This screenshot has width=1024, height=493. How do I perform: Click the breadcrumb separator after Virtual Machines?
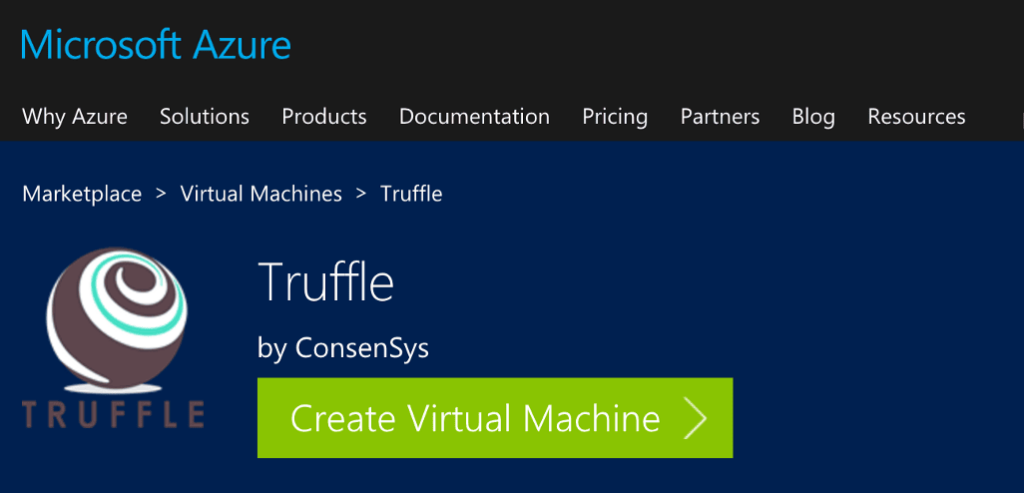point(361,194)
